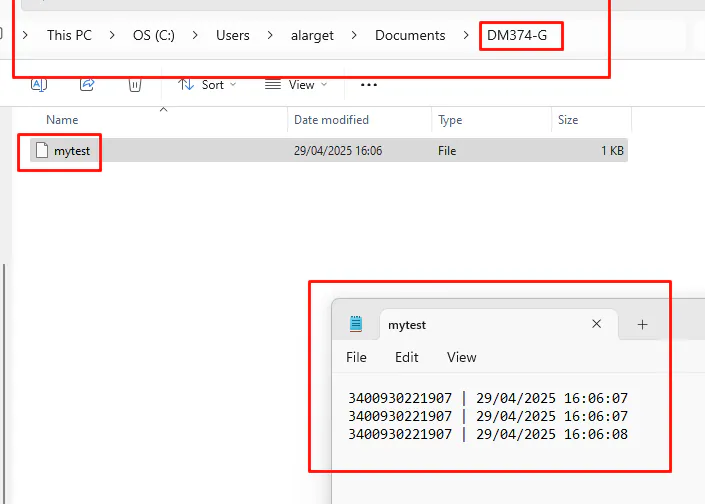The width and height of the screenshot is (705, 504).
Task: Click the Delete trash icon
Action: (135, 85)
